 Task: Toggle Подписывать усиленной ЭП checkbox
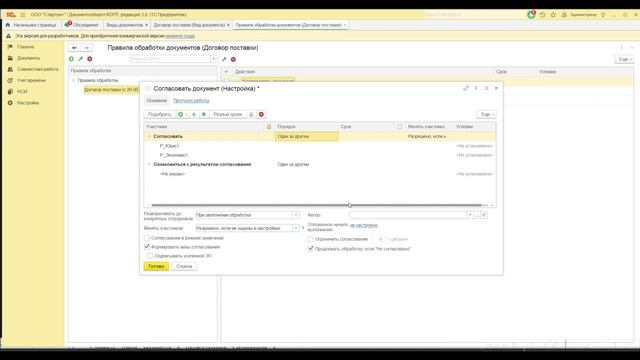point(150,256)
